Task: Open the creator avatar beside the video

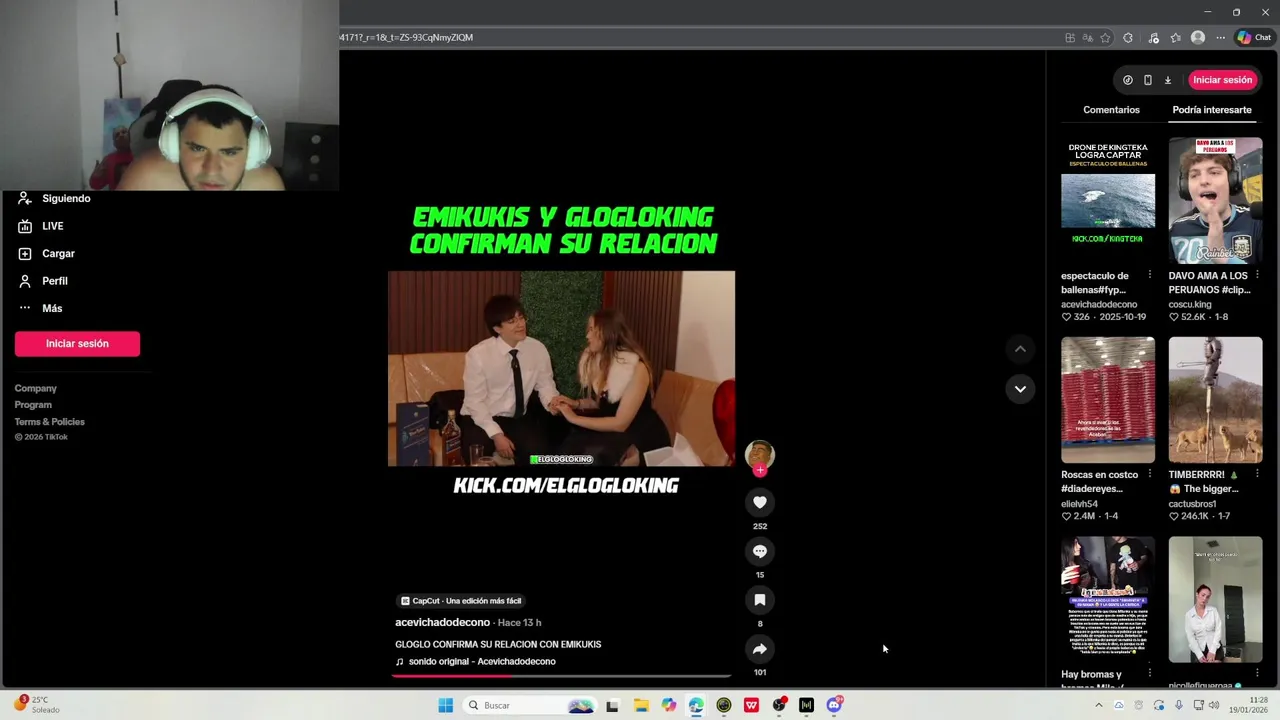Action: tap(760, 454)
